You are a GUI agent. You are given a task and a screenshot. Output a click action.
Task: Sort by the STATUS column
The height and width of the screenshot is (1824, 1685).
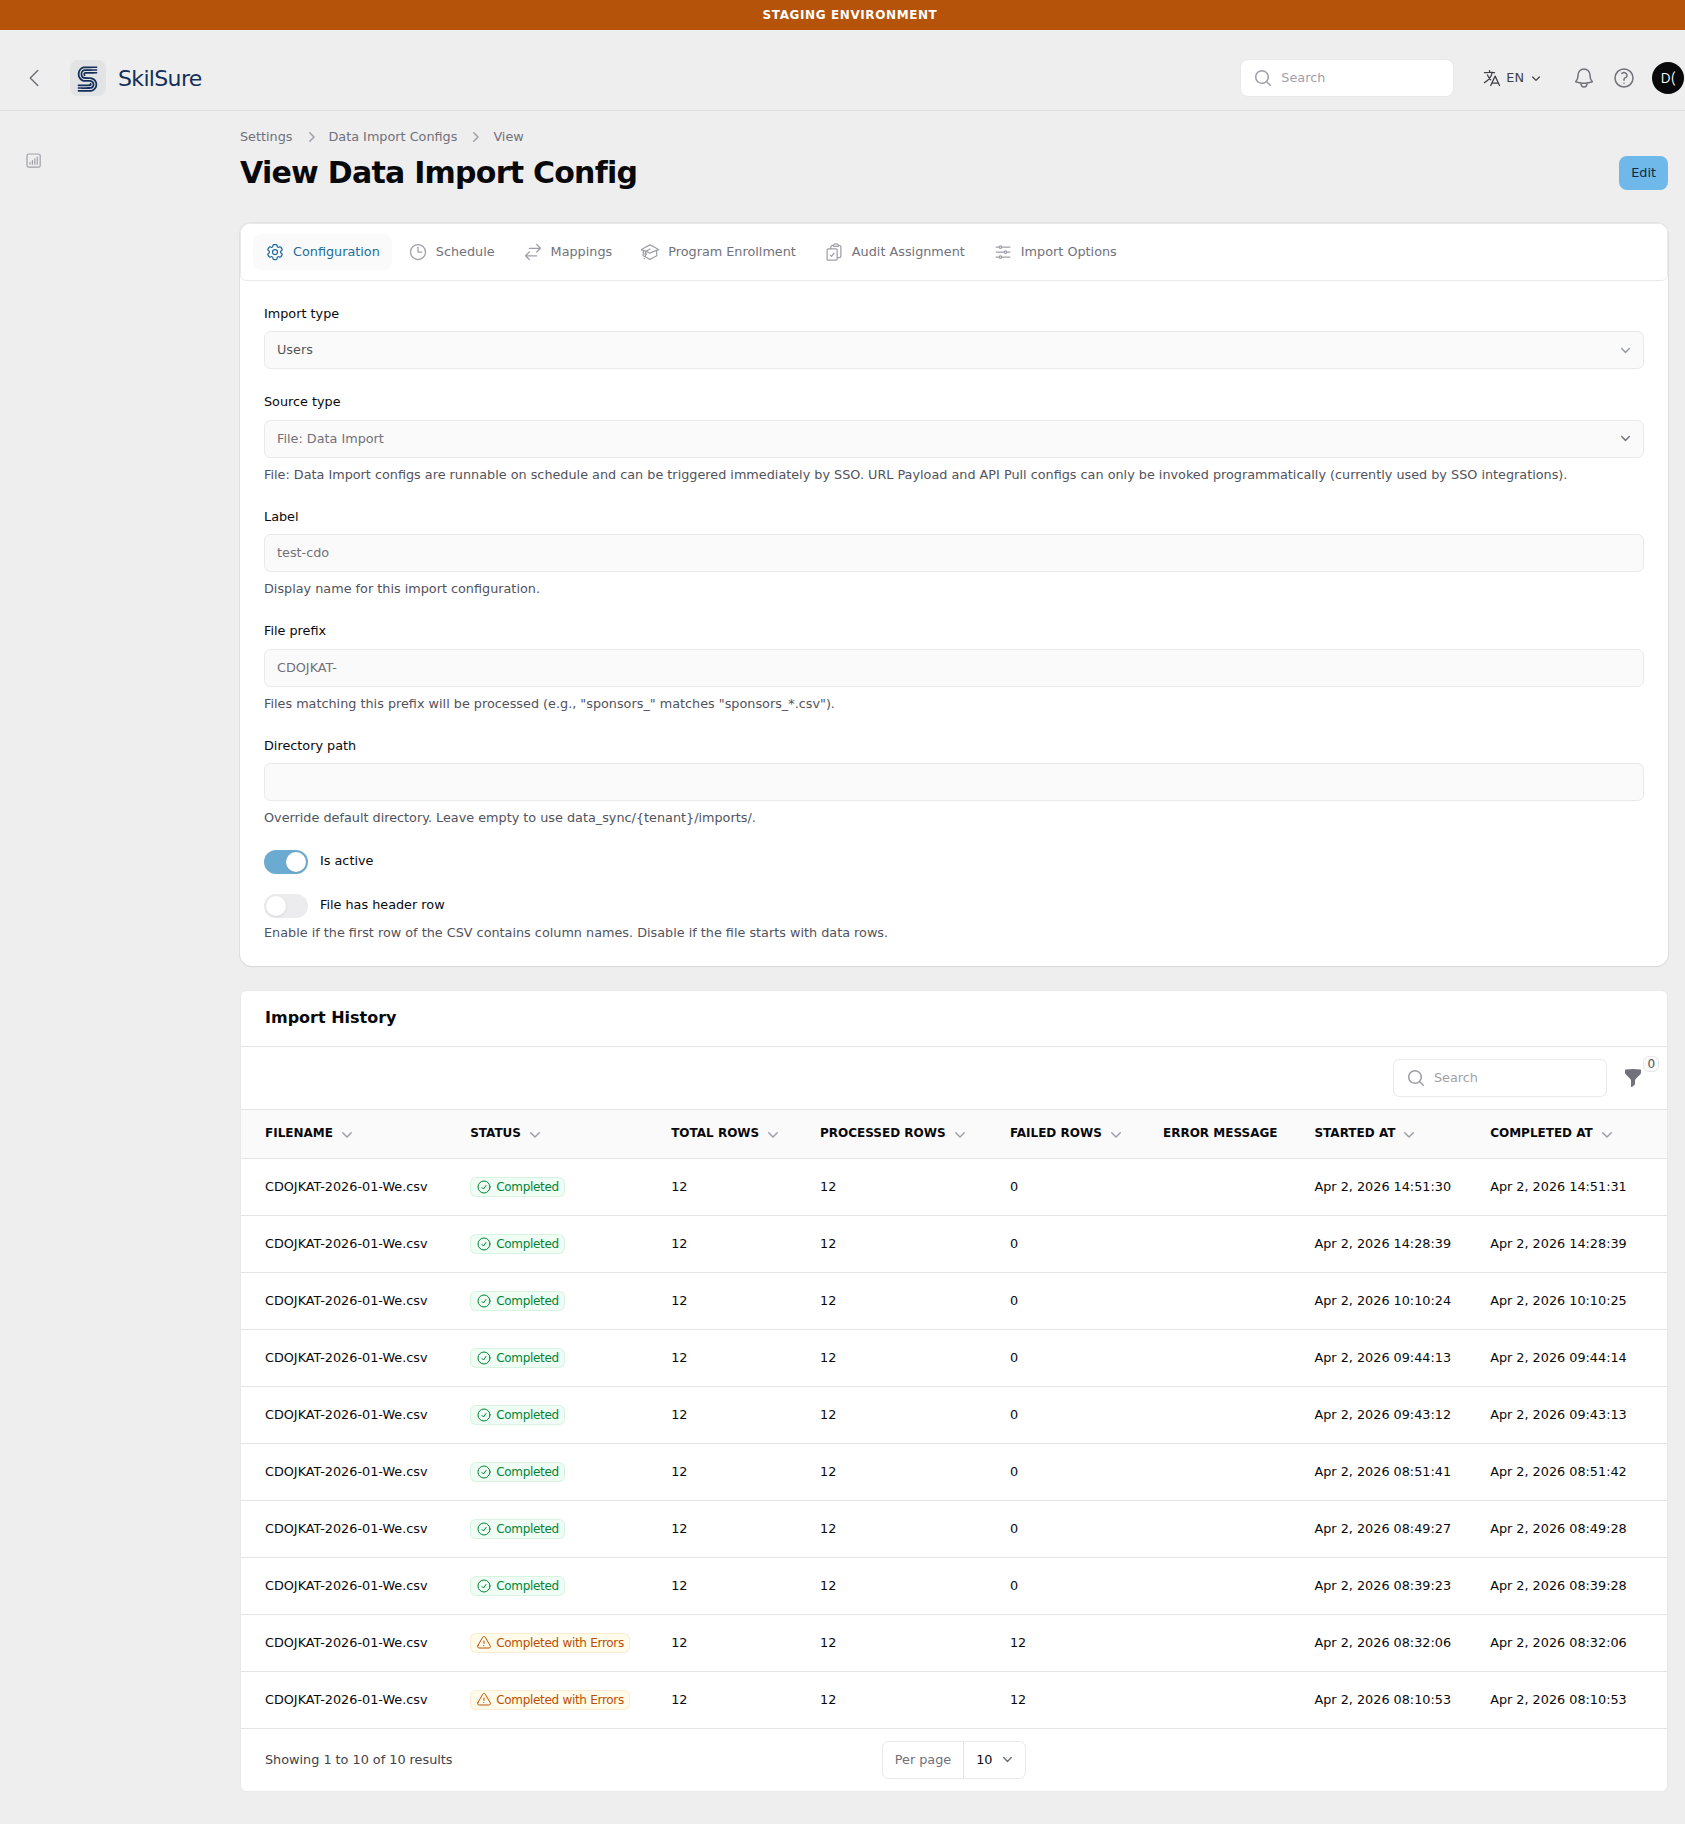tap(505, 1133)
